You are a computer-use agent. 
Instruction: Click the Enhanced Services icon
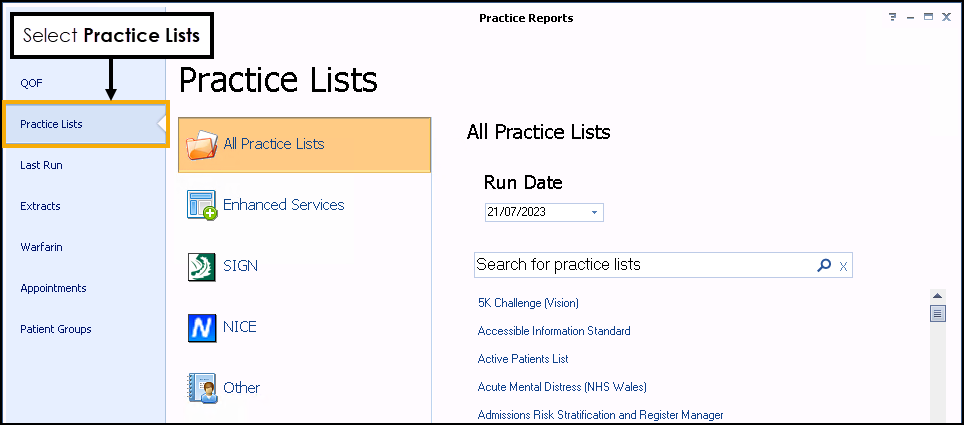tap(202, 205)
